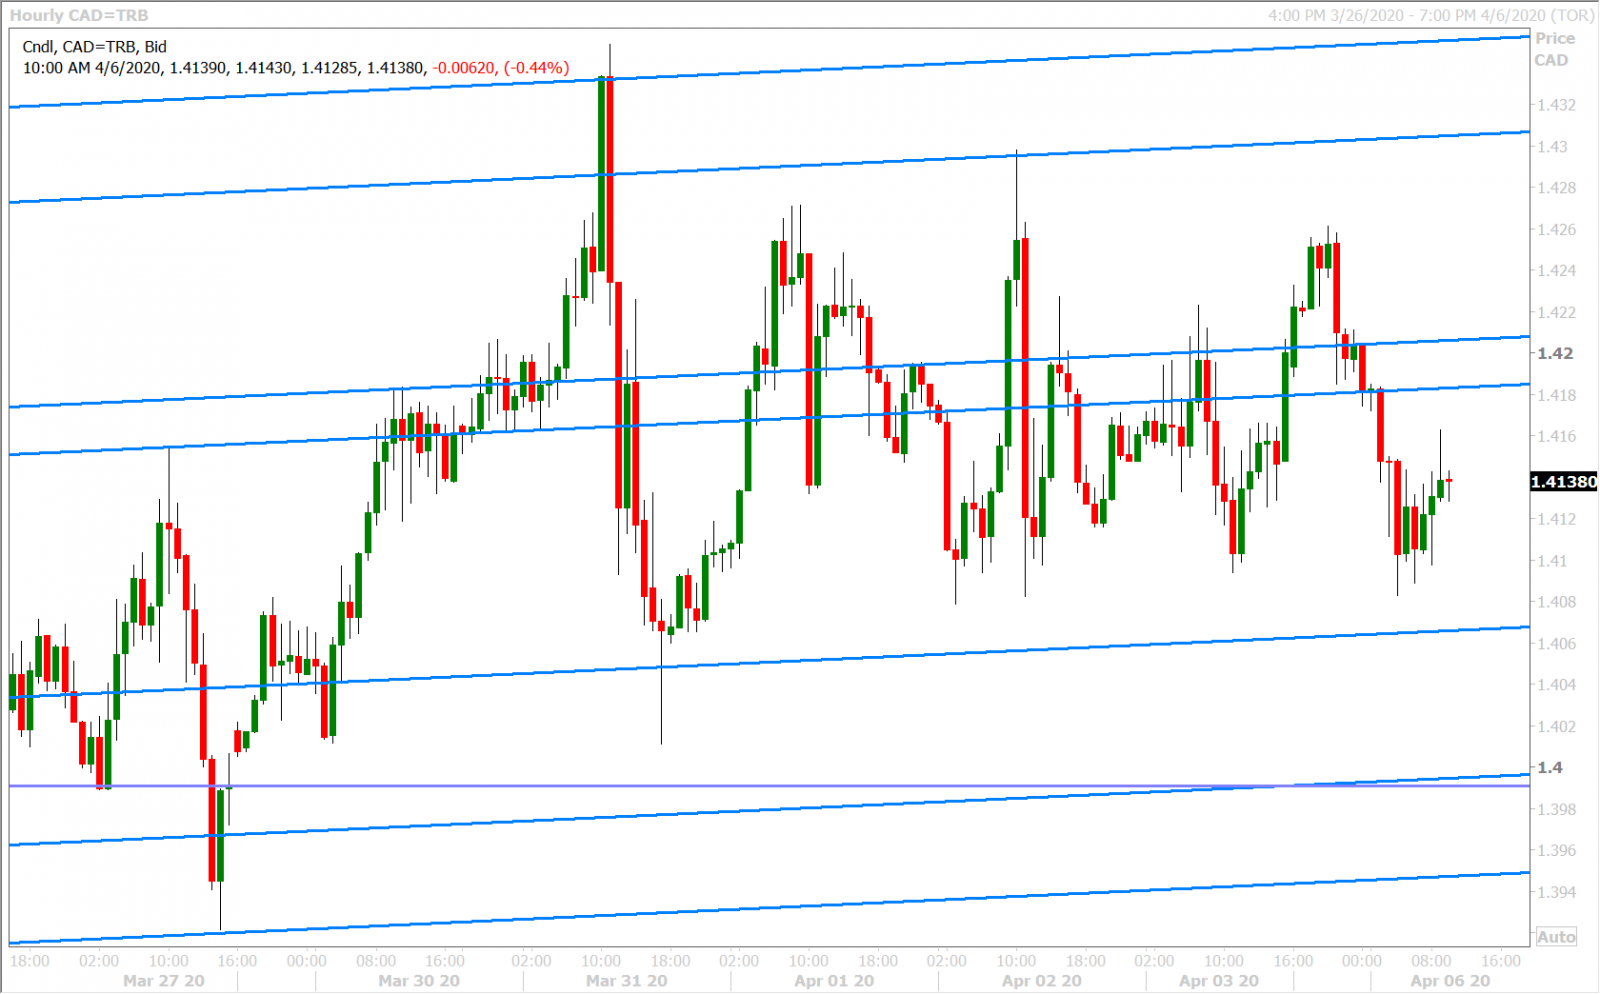Select Apr 01 20 on date axis
This screenshot has width=1600, height=994.
click(x=834, y=981)
